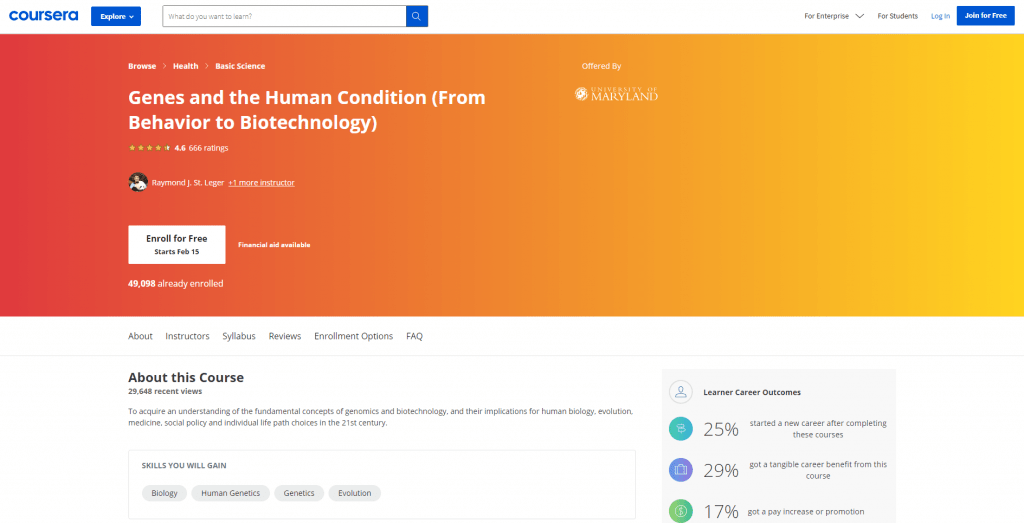
Task: Click the 29% career benefit statistic
Action: tap(721, 470)
